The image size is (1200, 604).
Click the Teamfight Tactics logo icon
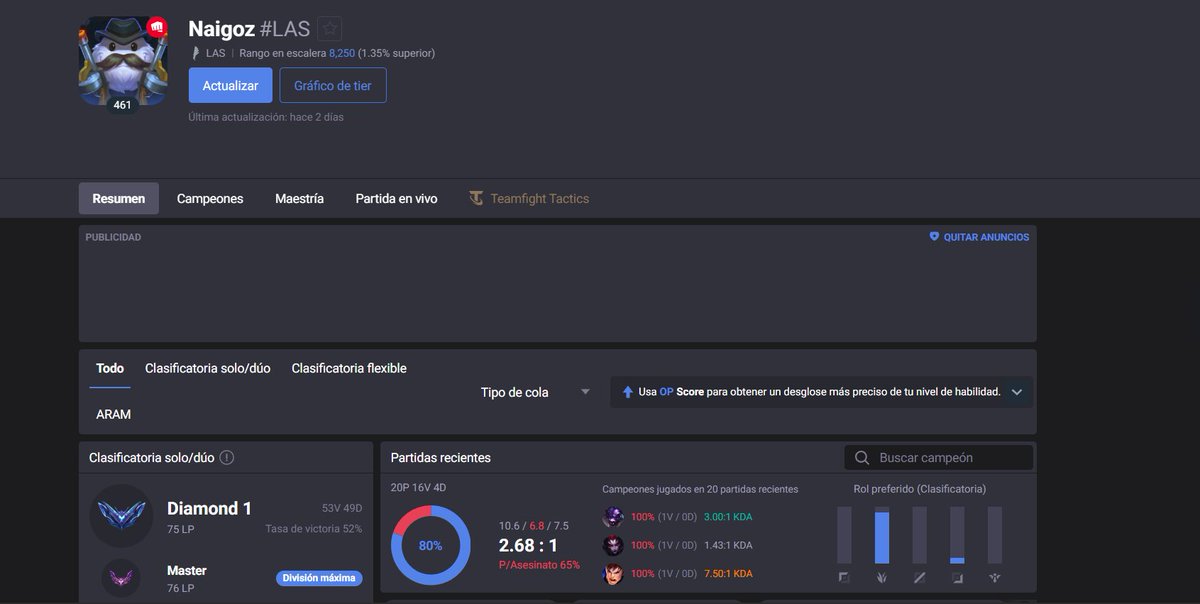coord(476,198)
